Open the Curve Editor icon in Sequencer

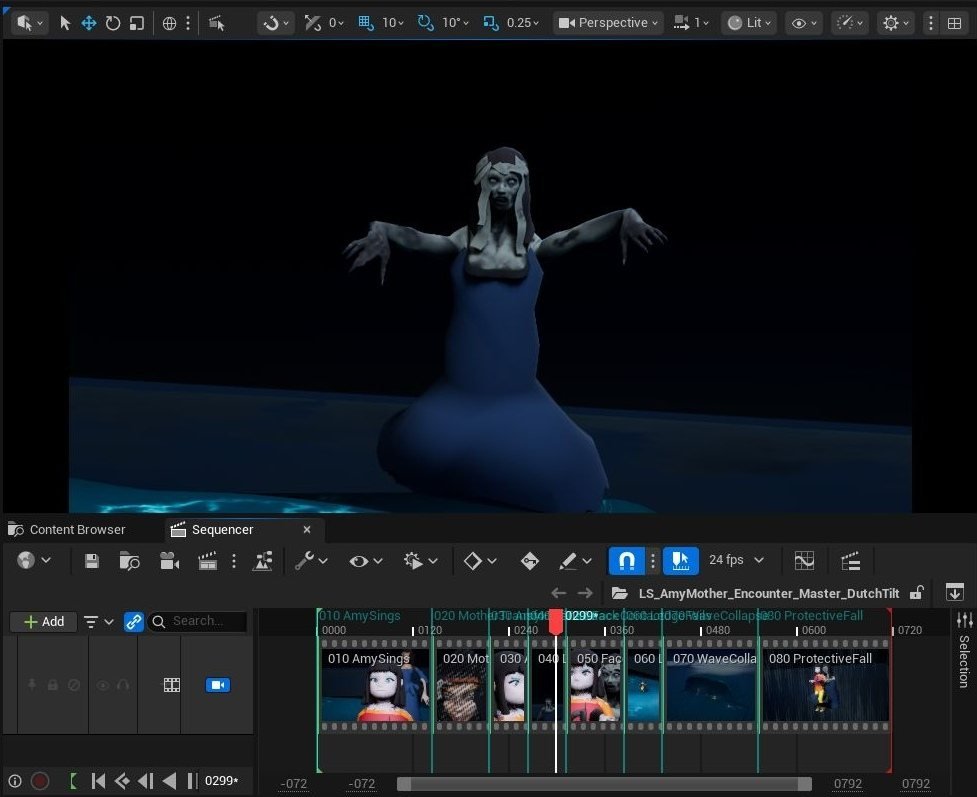(804, 561)
